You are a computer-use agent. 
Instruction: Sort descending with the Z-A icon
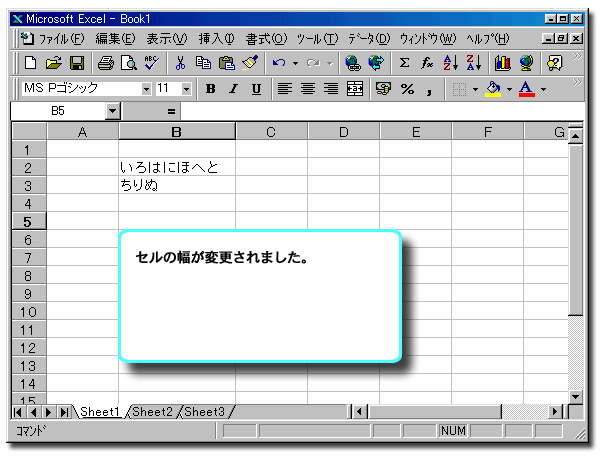tap(473, 63)
